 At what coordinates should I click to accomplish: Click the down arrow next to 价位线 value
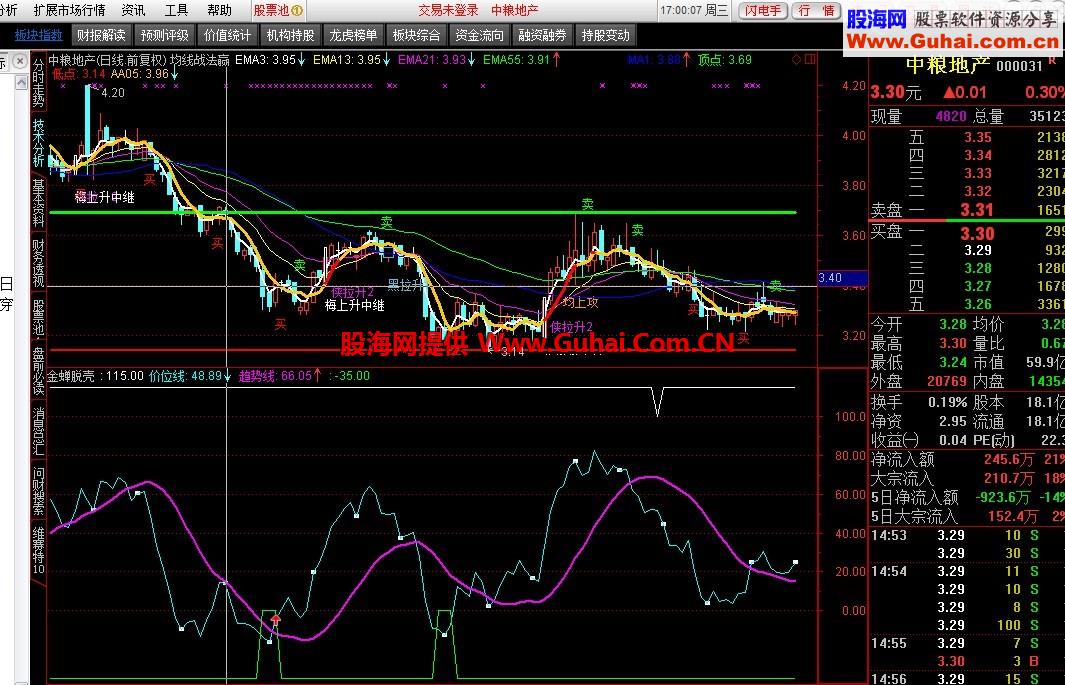228,375
